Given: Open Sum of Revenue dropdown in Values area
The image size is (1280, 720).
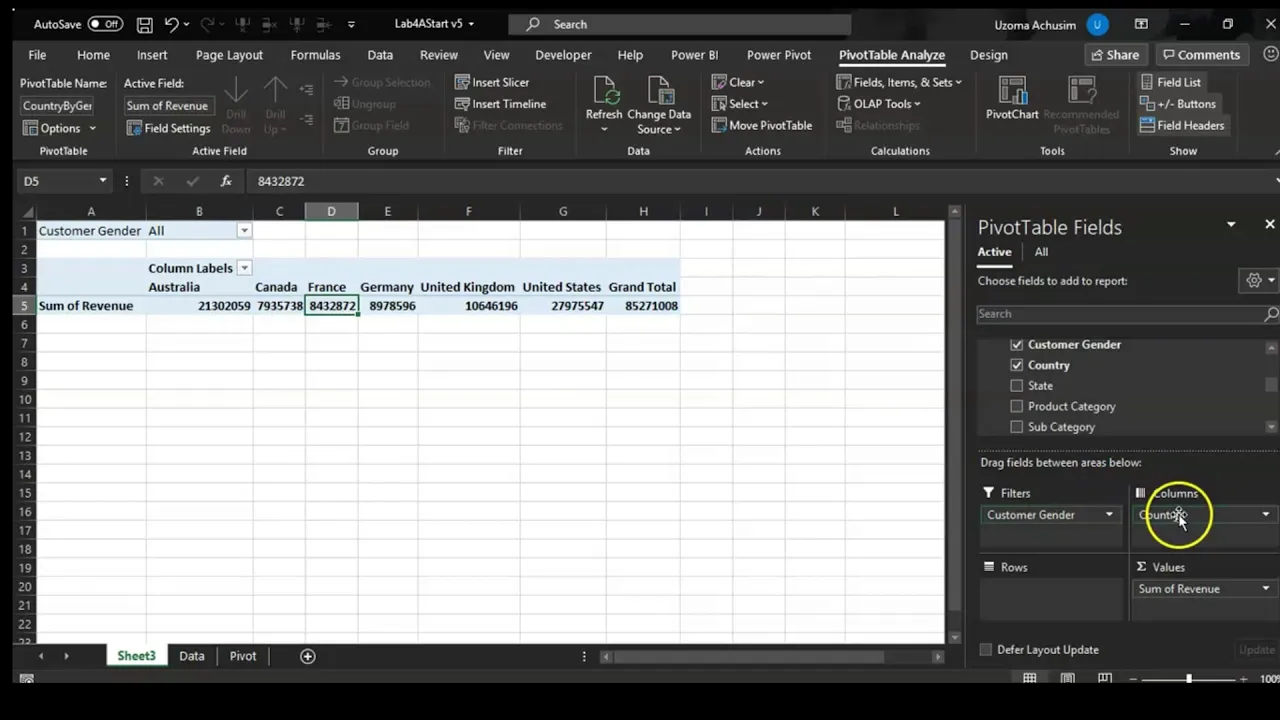Looking at the screenshot, I should click(x=1266, y=589).
